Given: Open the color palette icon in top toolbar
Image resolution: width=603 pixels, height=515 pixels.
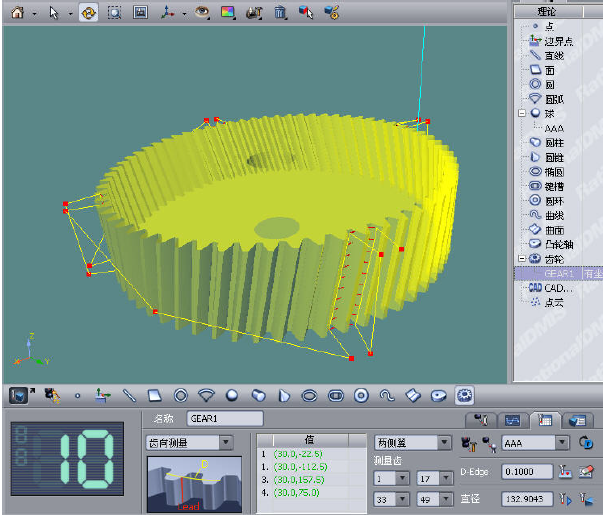Looking at the screenshot, I should pos(228,13).
